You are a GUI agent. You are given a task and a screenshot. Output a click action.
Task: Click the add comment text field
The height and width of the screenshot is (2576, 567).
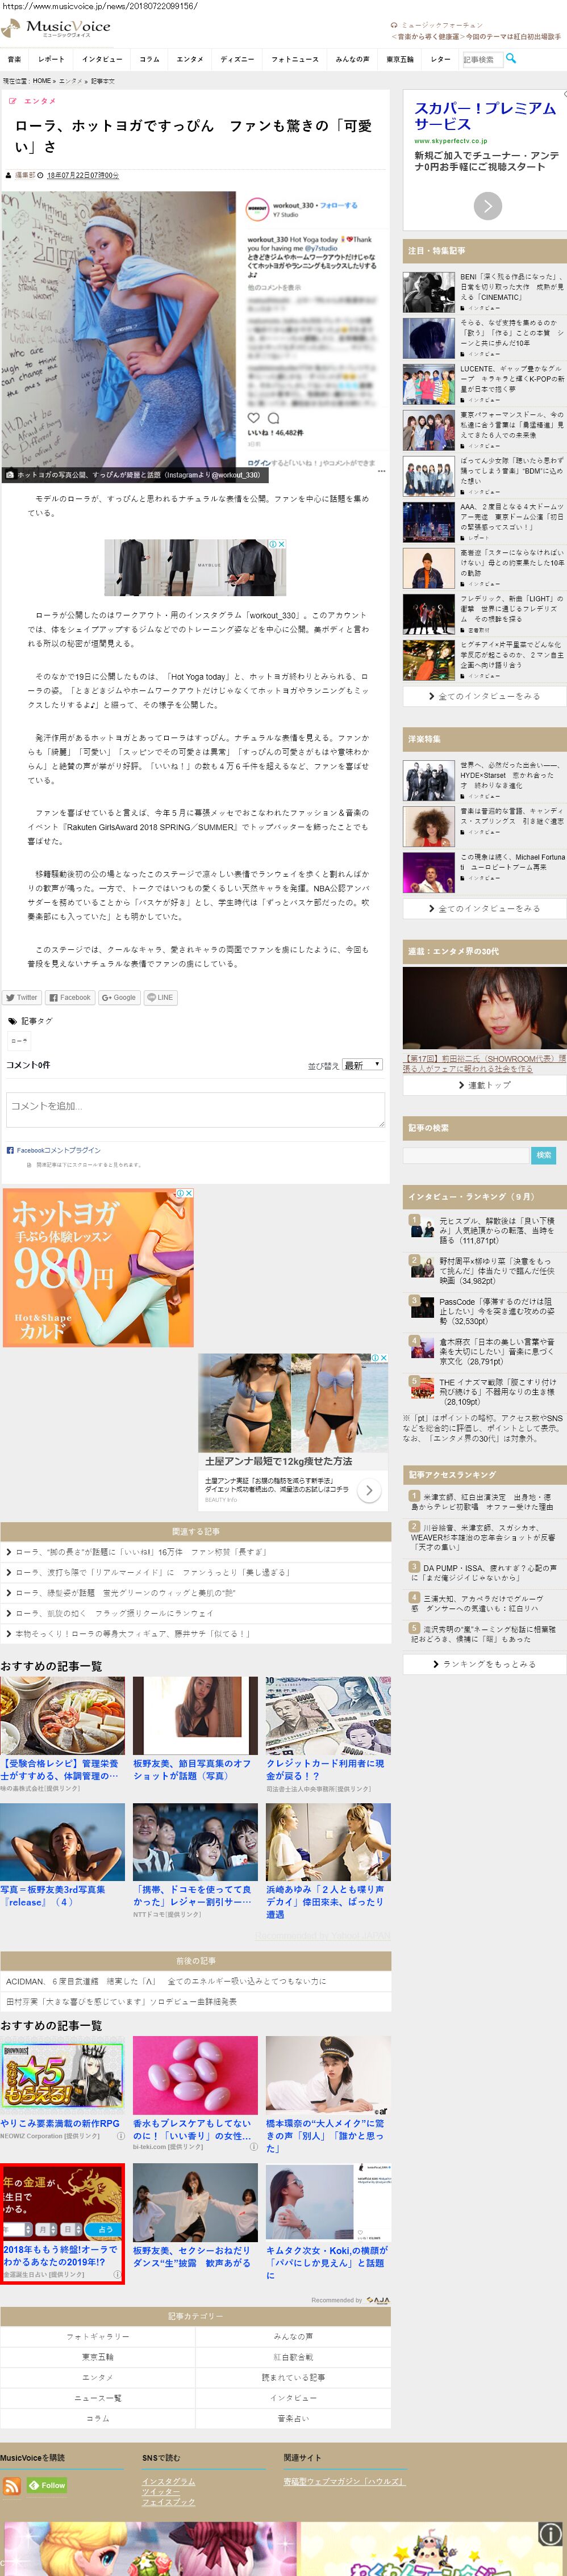[x=195, y=1109]
